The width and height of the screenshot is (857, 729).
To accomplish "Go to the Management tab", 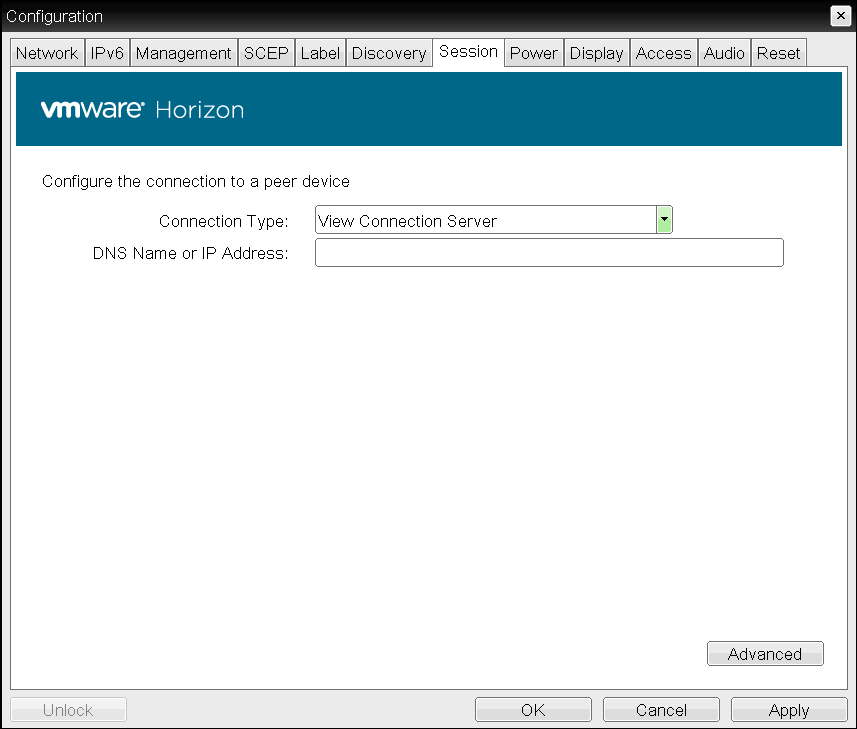I will [x=184, y=53].
